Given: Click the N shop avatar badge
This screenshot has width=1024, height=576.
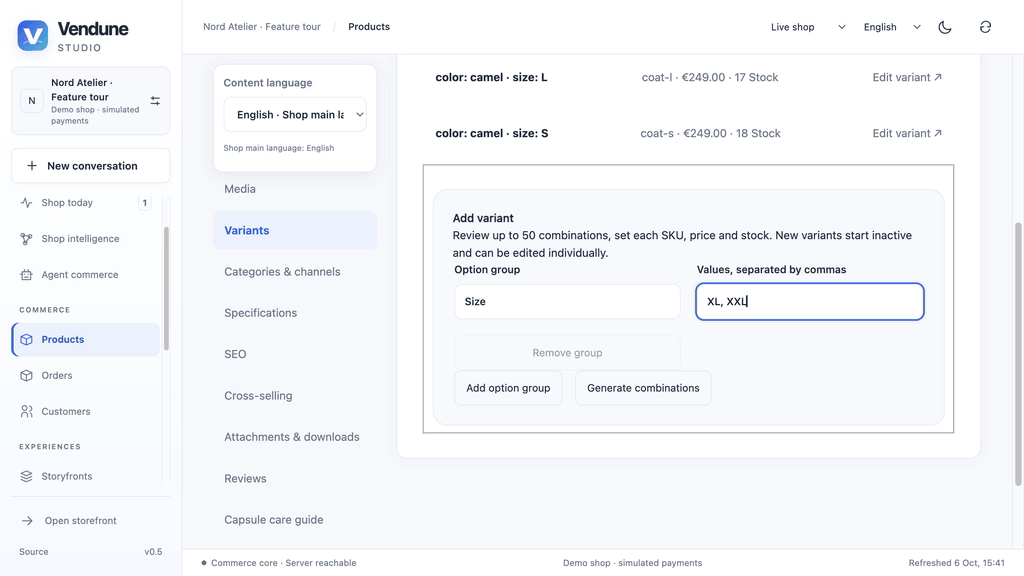Looking at the screenshot, I should point(31,101).
